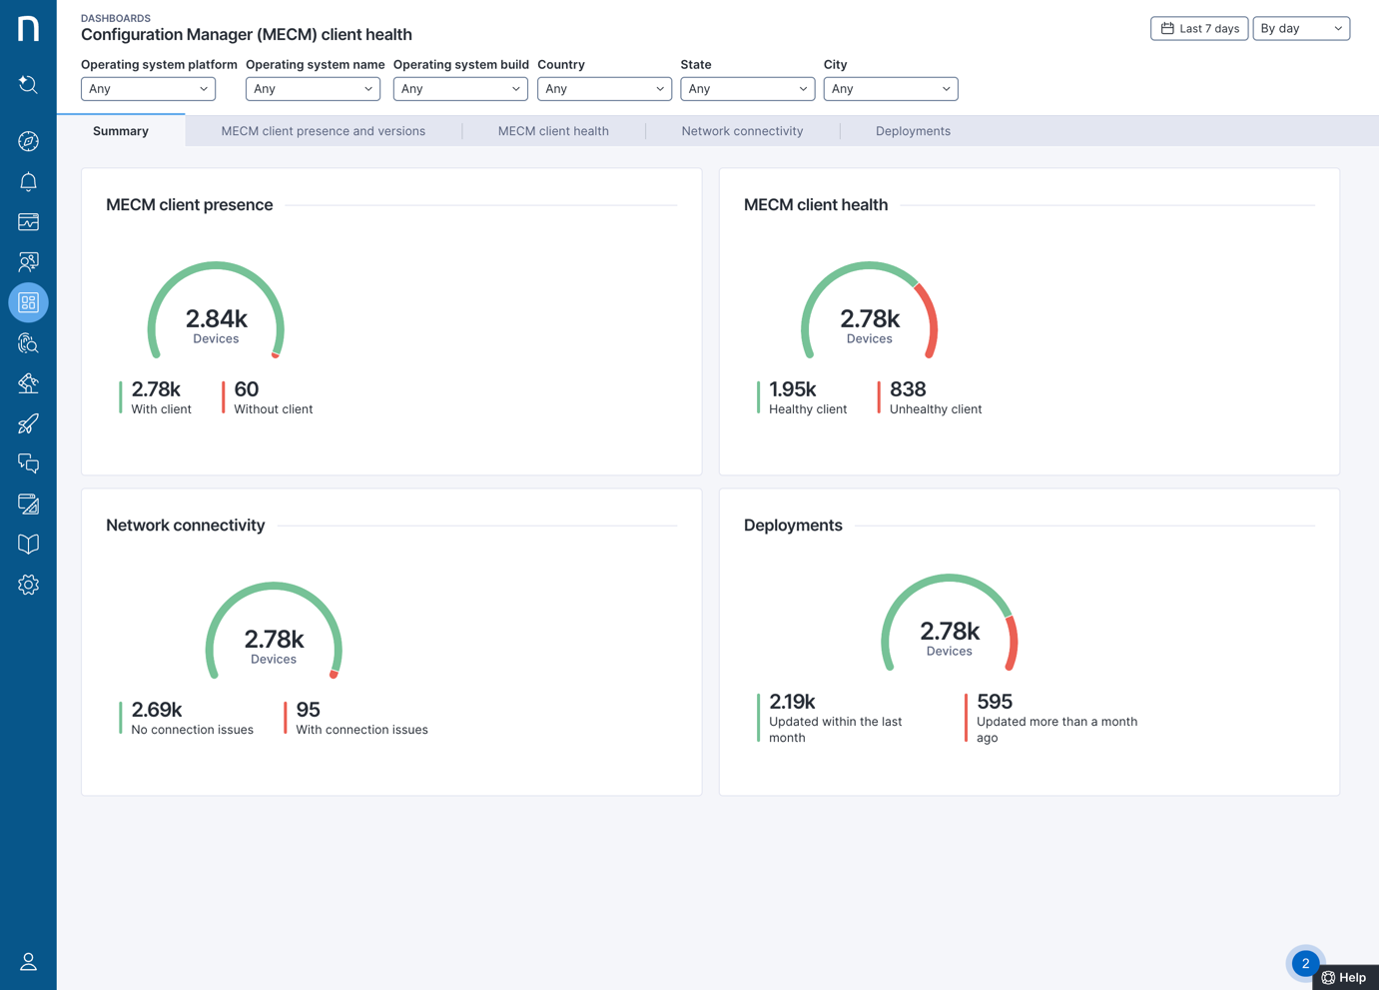This screenshot has width=1384, height=990.
Task: Expand the Operating system platform dropdown
Action: pyautogui.click(x=147, y=88)
